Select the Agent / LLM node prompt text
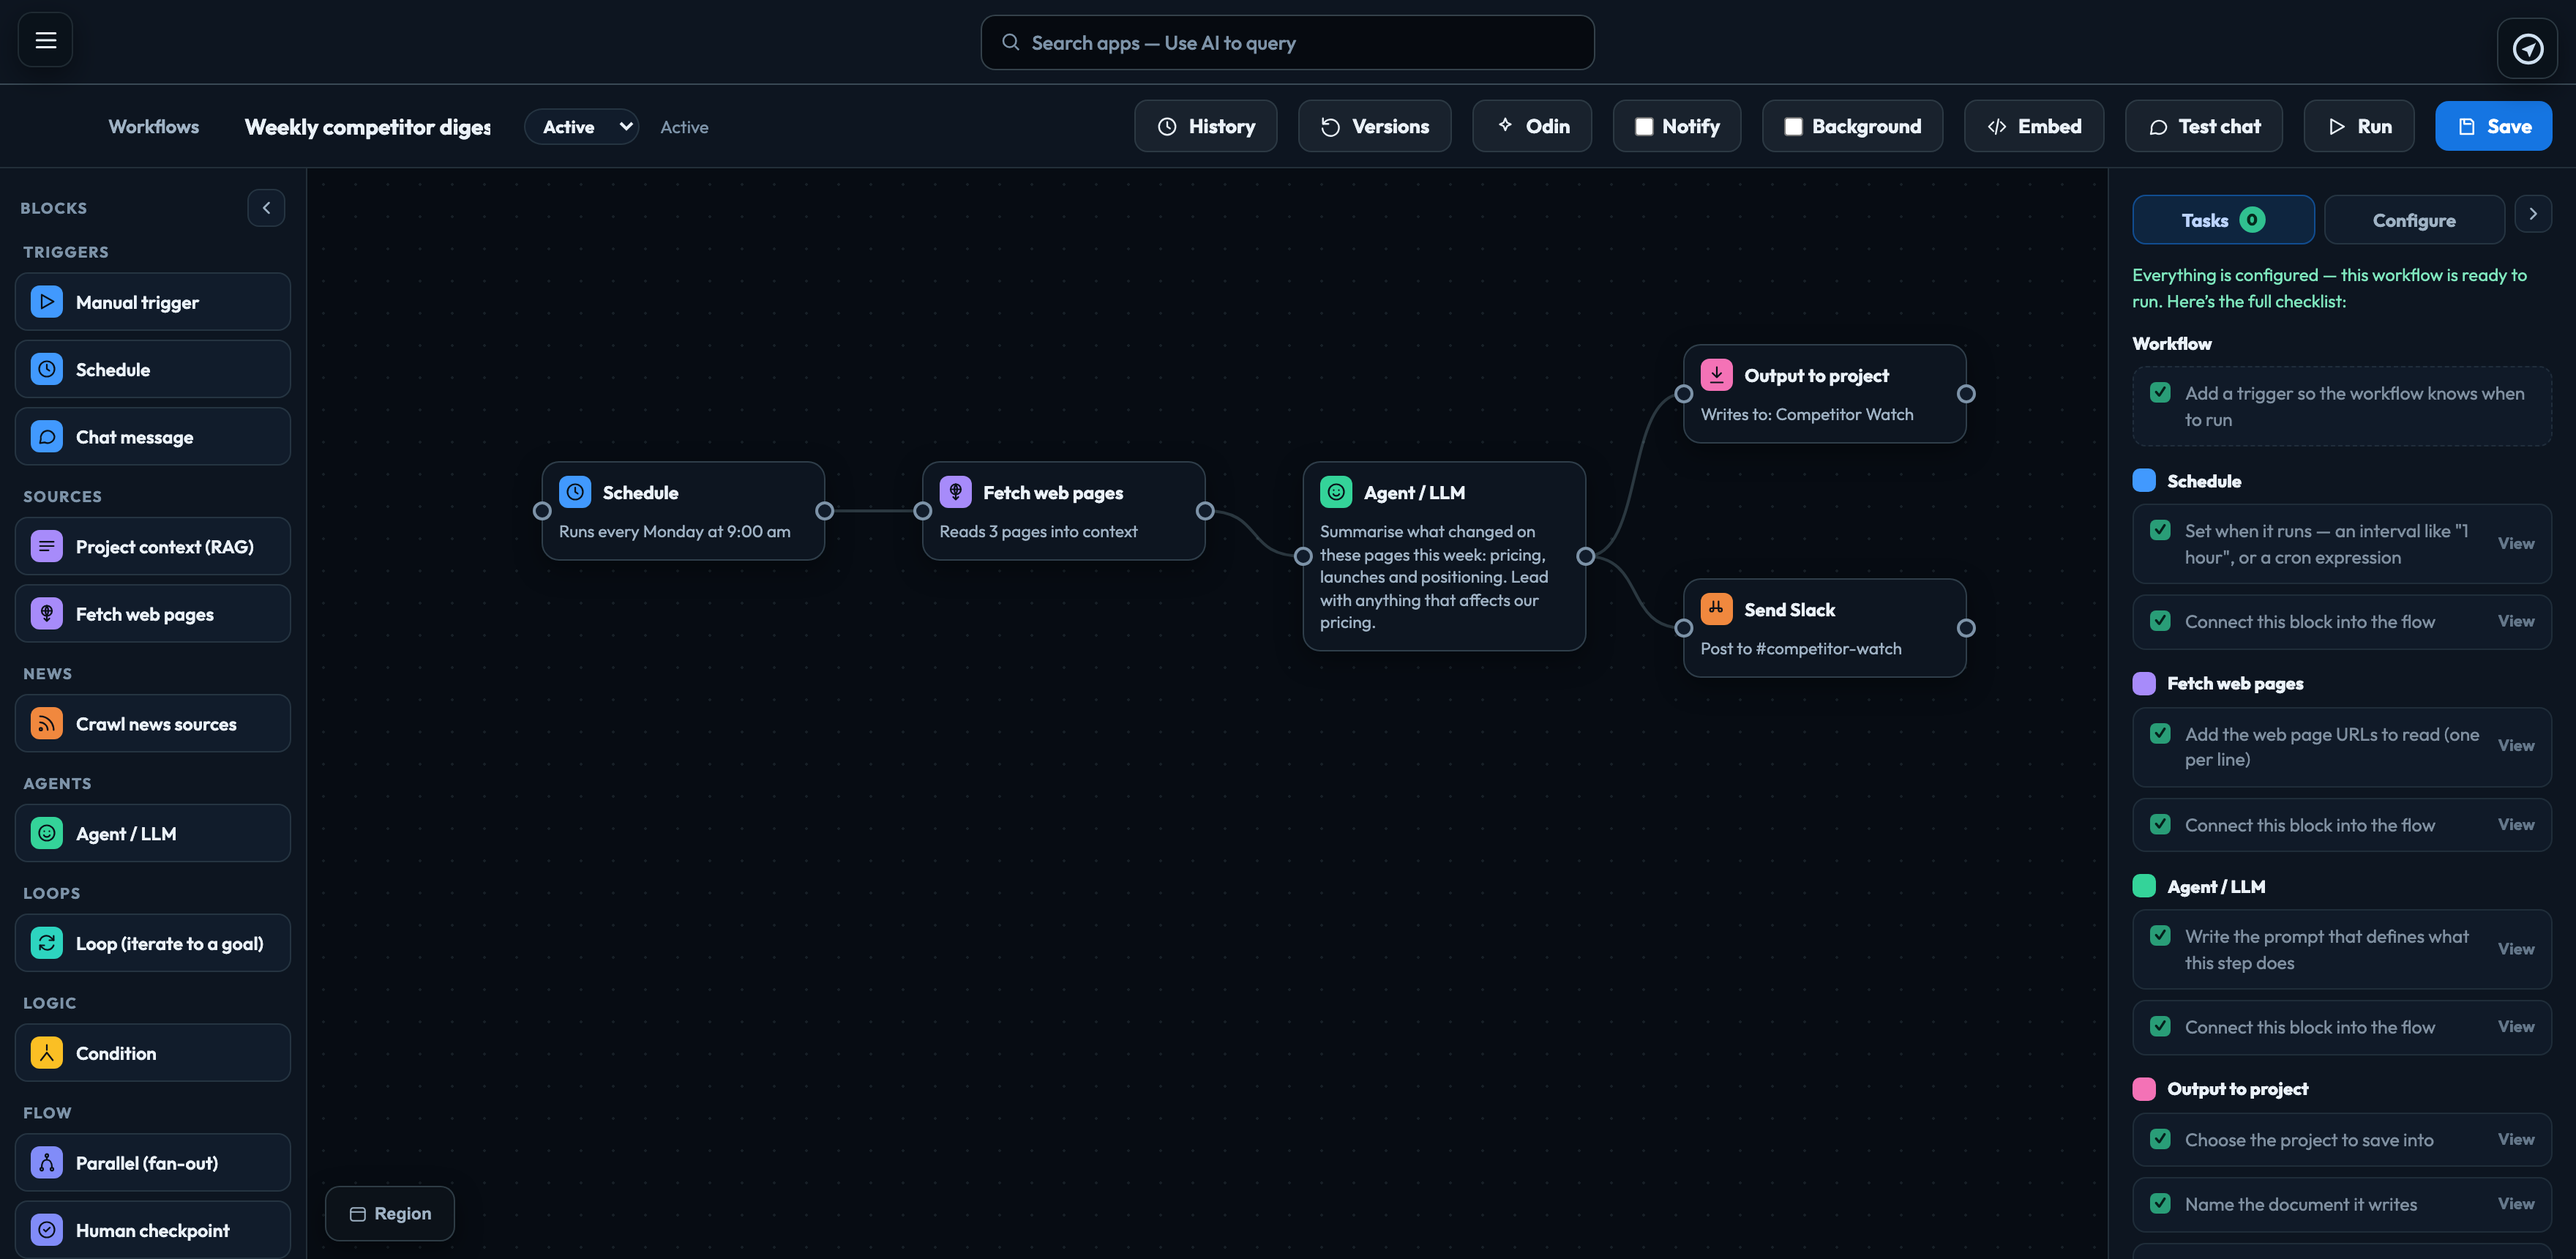 coord(1434,577)
